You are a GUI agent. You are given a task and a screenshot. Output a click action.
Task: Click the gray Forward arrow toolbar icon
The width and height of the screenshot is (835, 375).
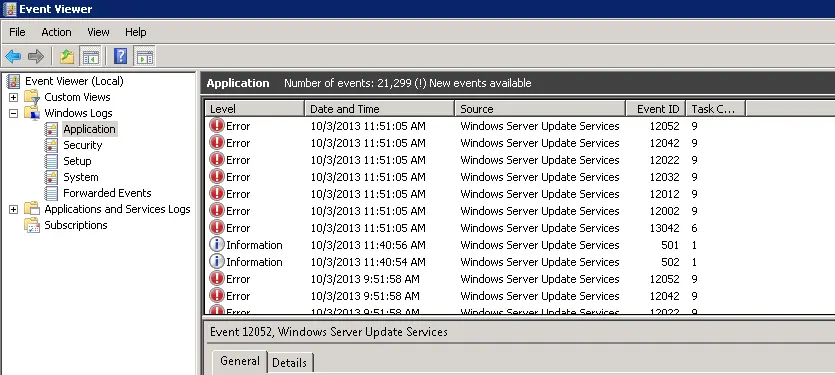[x=36, y=56]
